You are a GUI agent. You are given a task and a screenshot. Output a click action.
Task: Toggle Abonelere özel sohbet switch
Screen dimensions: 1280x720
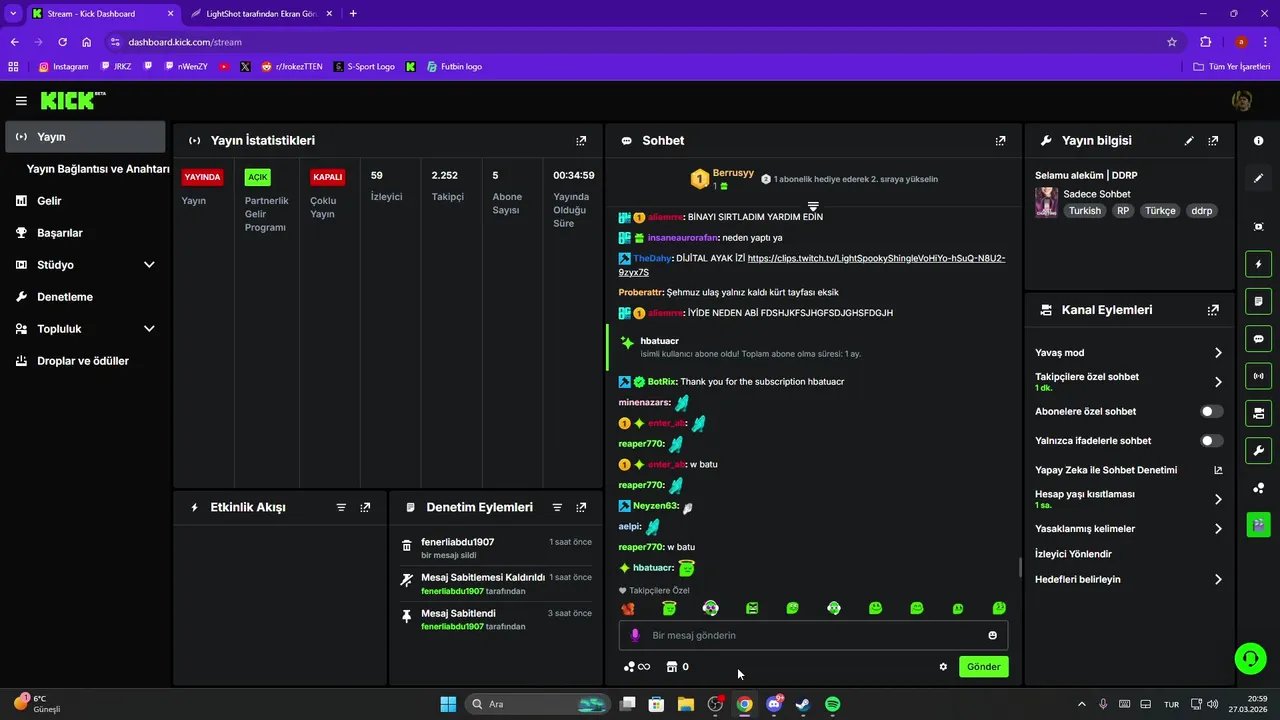[x=1211, y=412]
